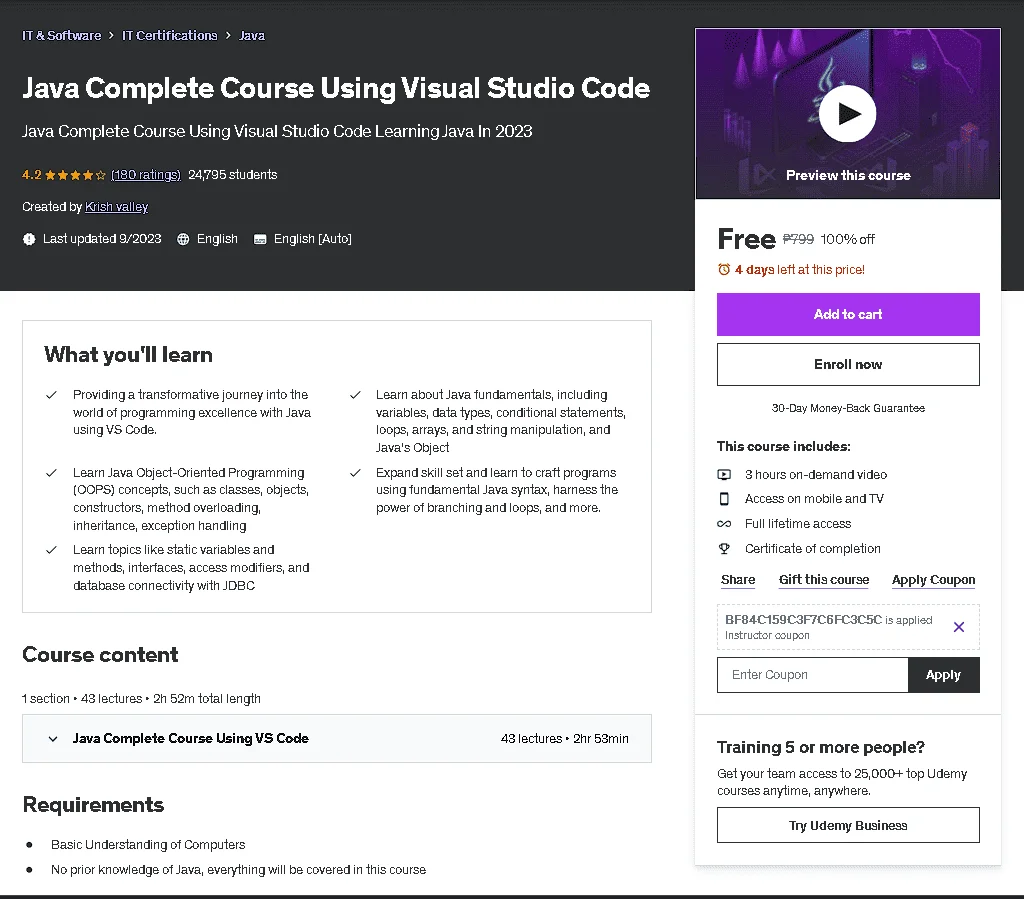Image resolution: width=1024 pixels, height=899 pixels.
Task: Click the 'Preview this course' caption
Action: coord(848,175)
